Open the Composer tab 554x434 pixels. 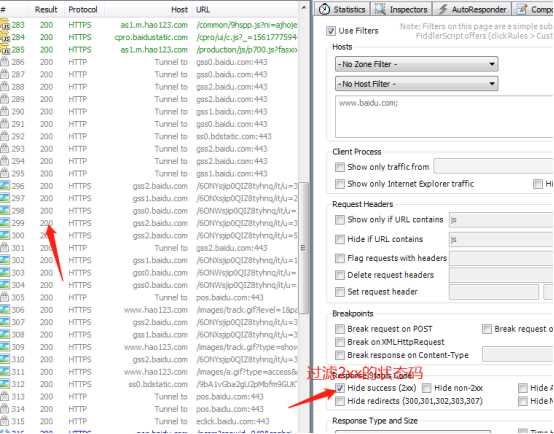pyautogui.click(x=534, y=9)
